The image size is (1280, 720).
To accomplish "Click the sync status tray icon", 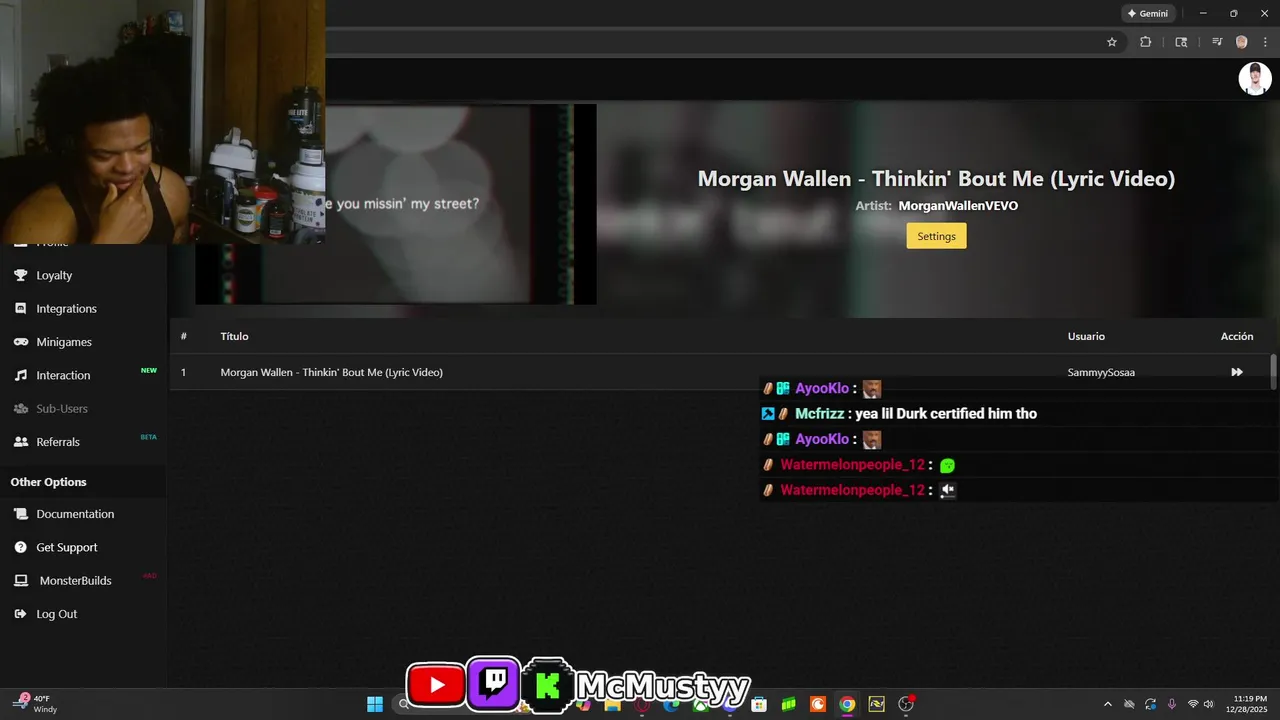I will (1151, 704).
